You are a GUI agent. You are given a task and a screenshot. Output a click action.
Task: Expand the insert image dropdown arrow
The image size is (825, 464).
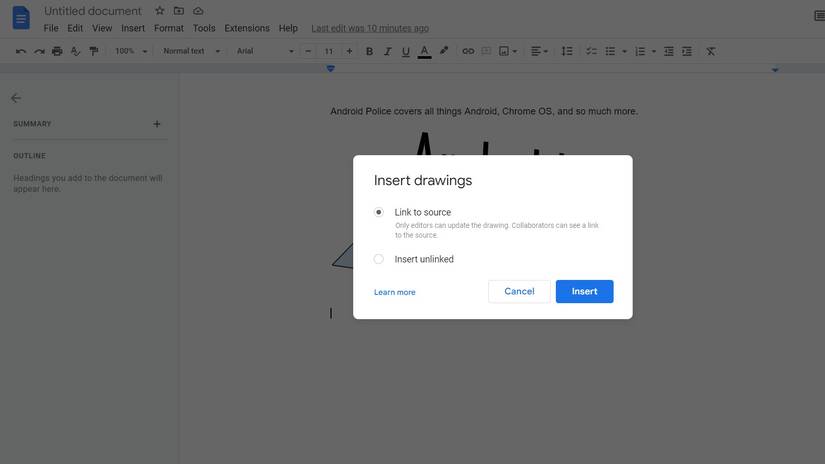(x=515, y=51)
